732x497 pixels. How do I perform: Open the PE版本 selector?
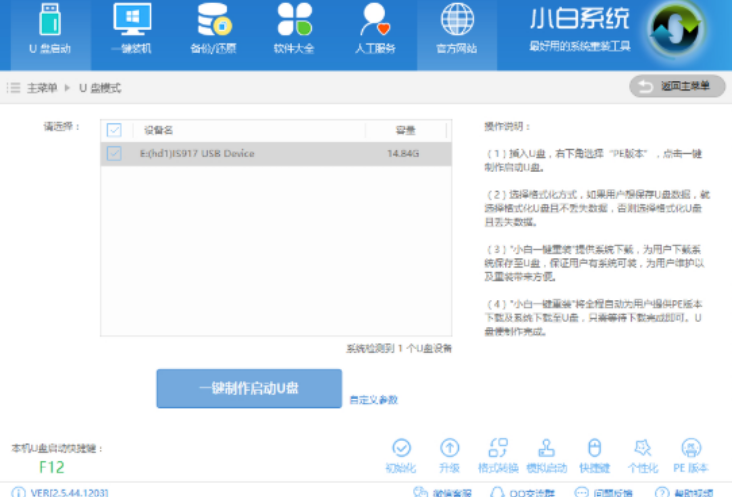pos(691,454)
